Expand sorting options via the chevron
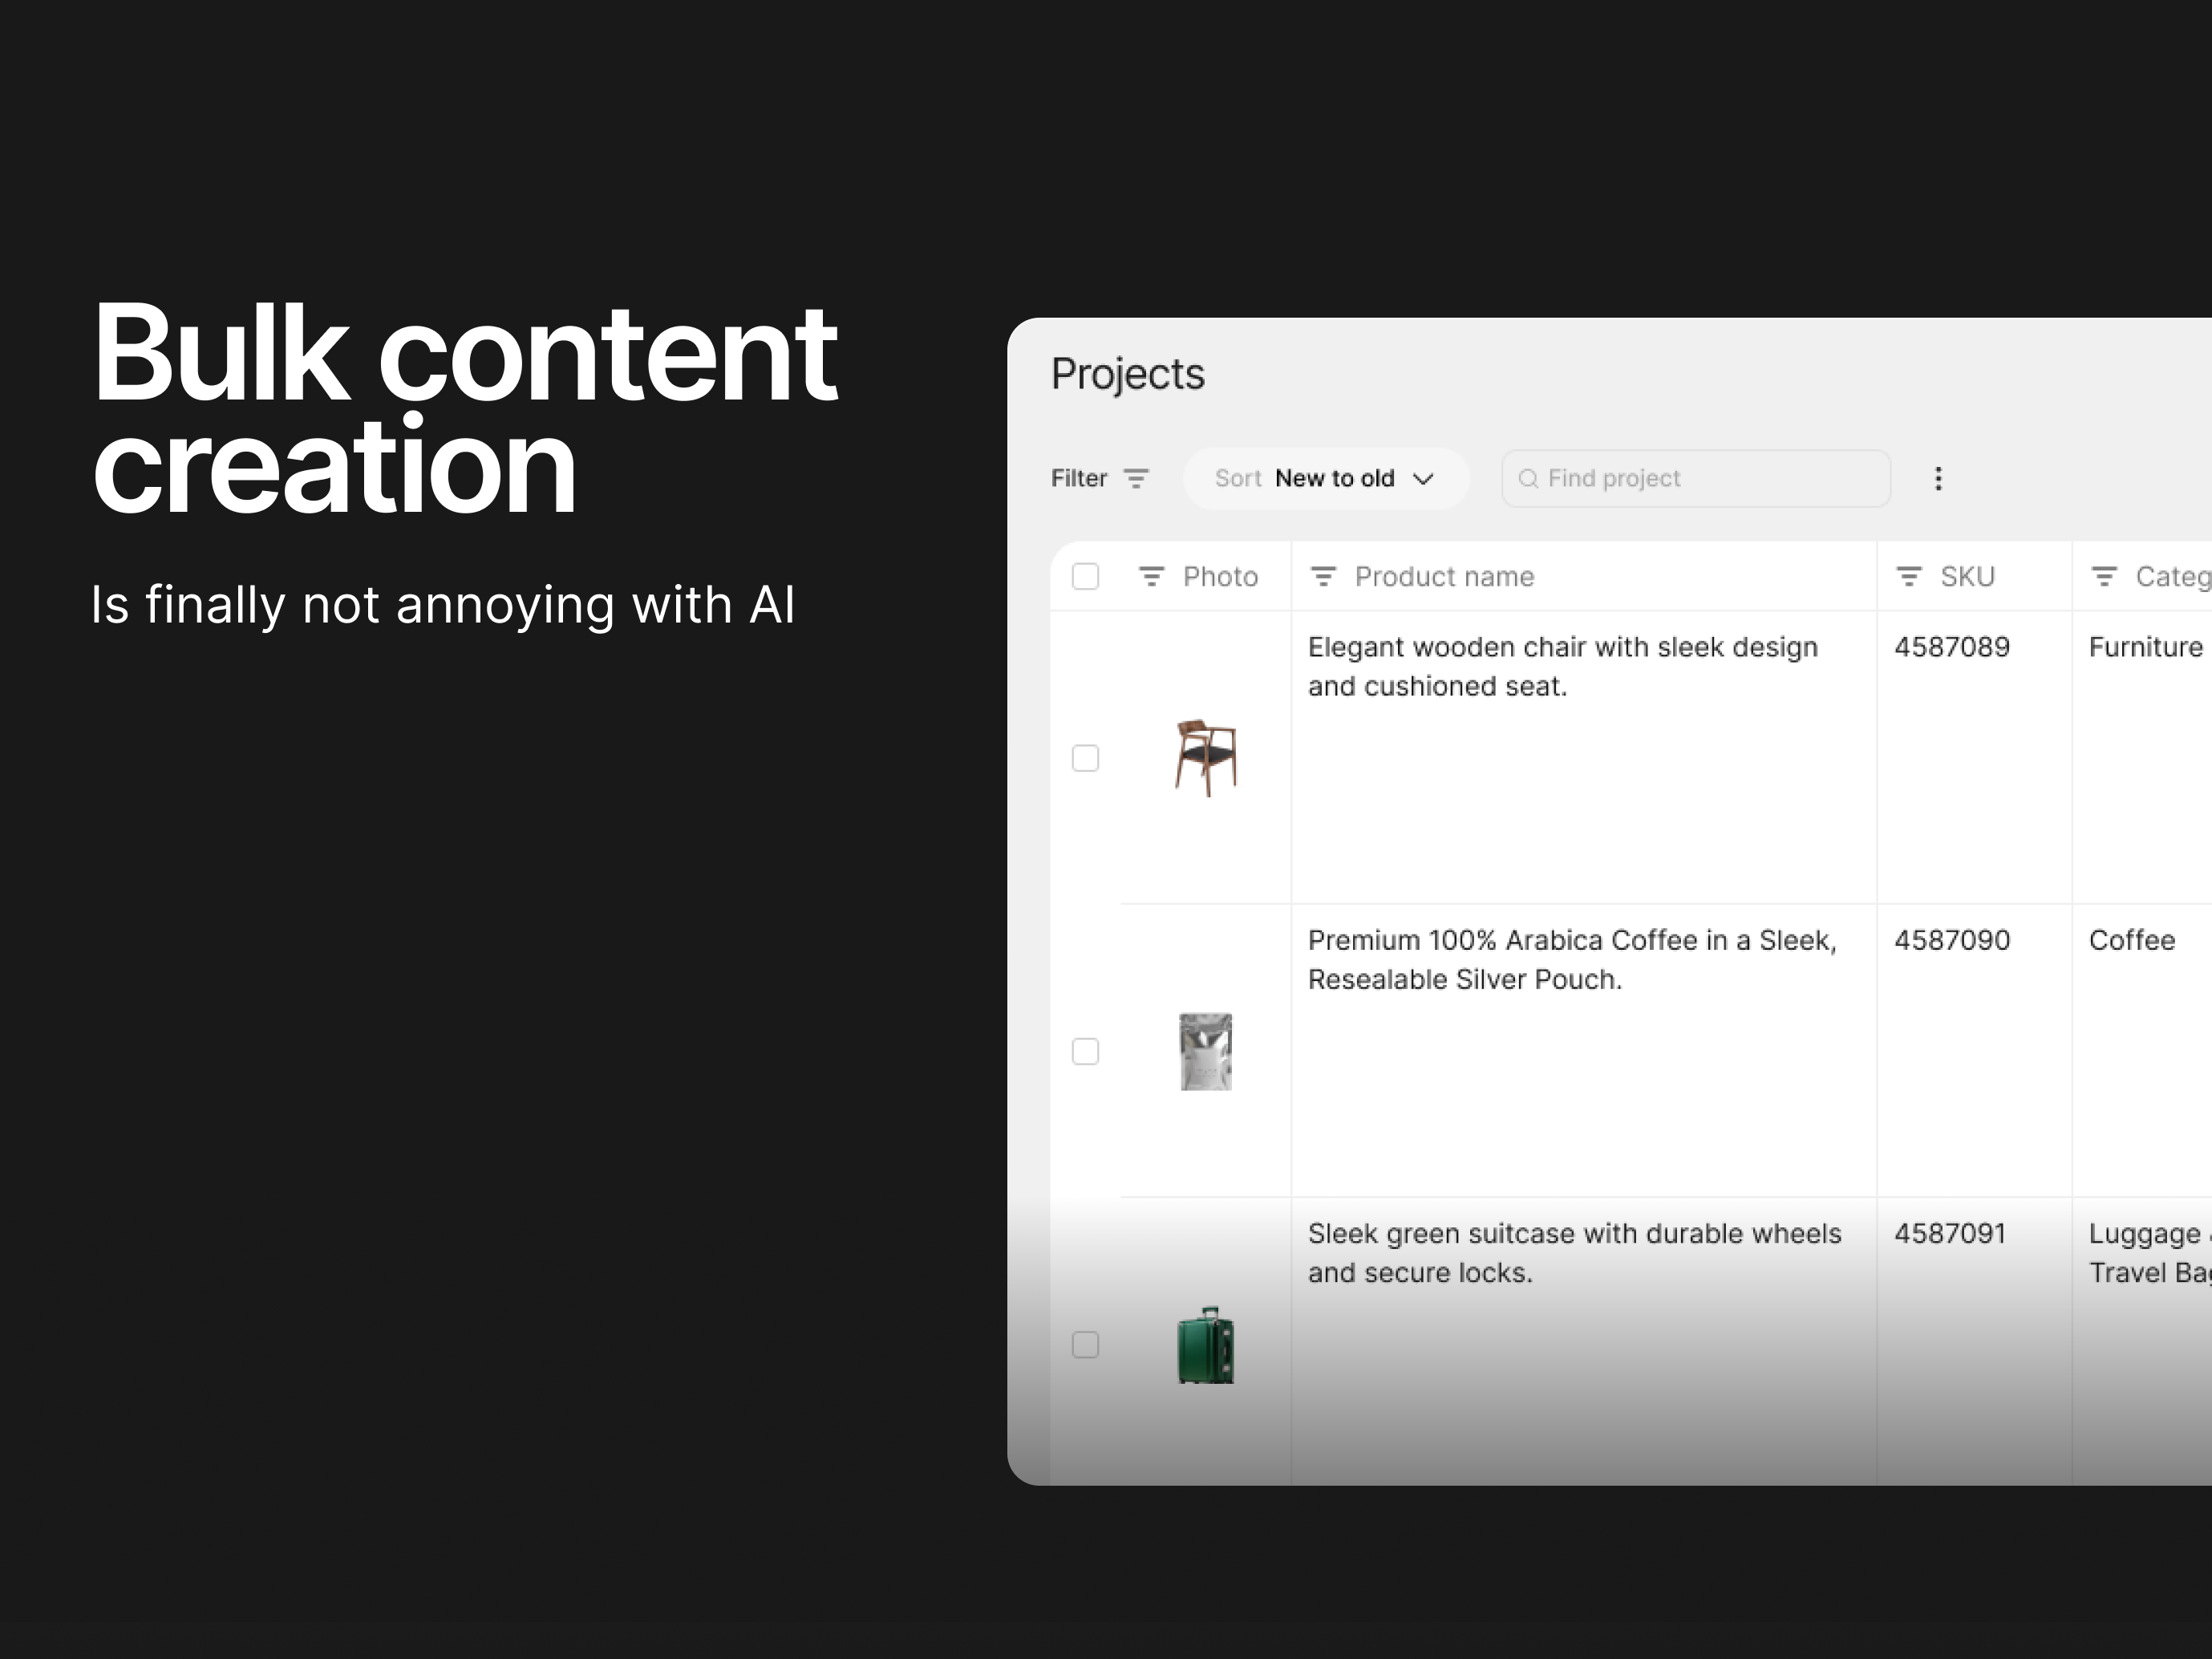2212x1659 pixels. tap(1424, 478)
